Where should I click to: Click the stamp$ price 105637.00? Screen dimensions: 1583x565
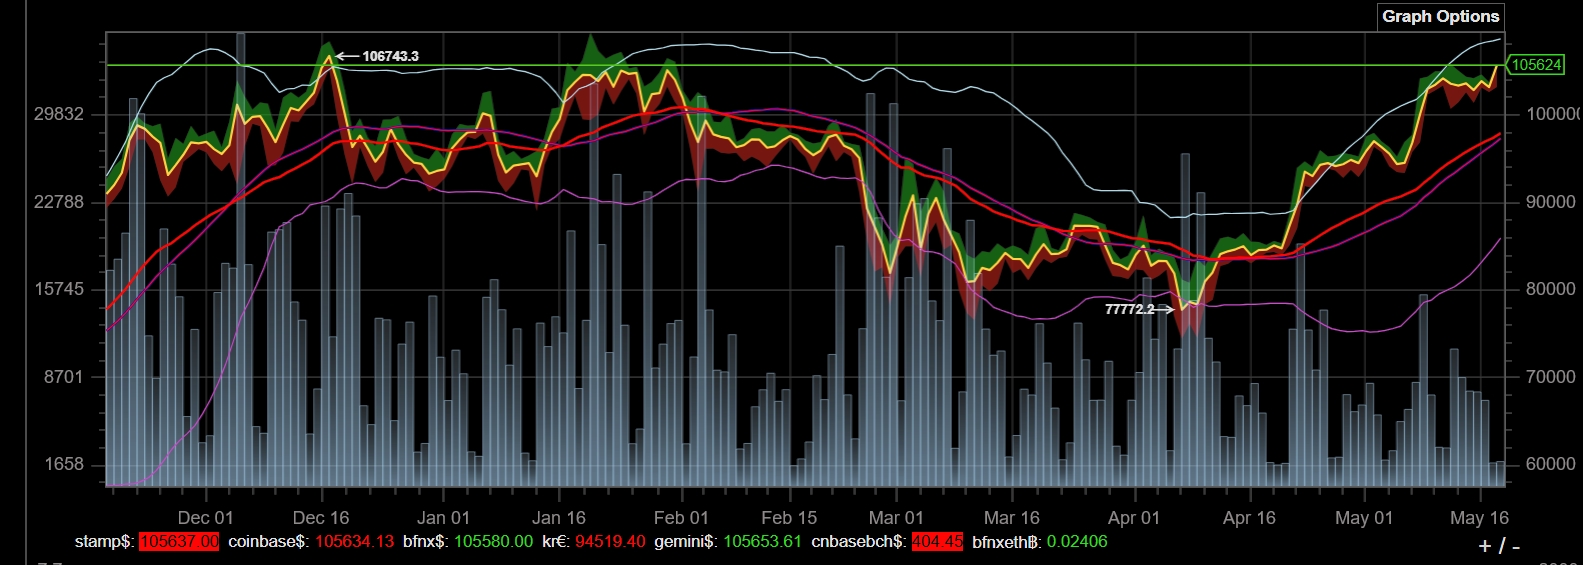(x=179, y=542)
